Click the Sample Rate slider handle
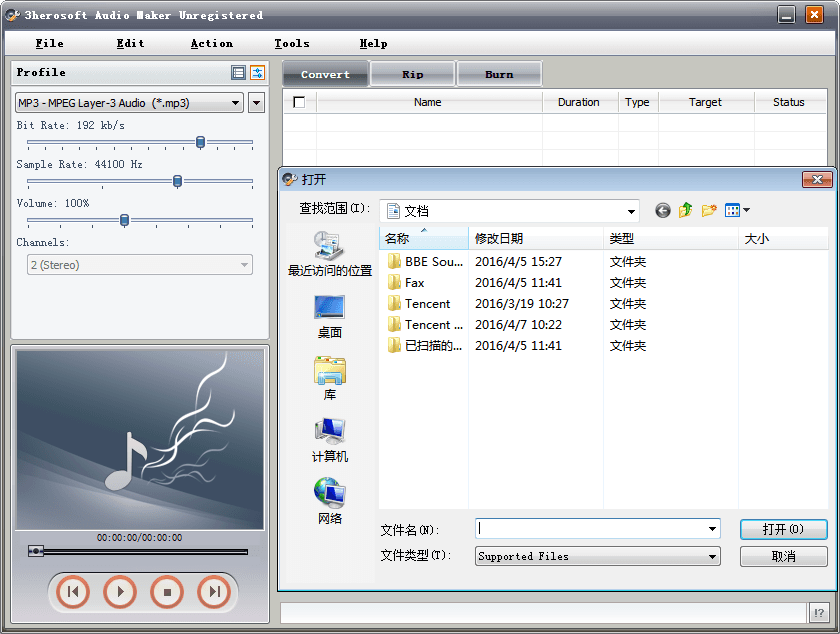The width and height of the screenshot is (840, 634). pyautogui.click(x=177, y=181)
